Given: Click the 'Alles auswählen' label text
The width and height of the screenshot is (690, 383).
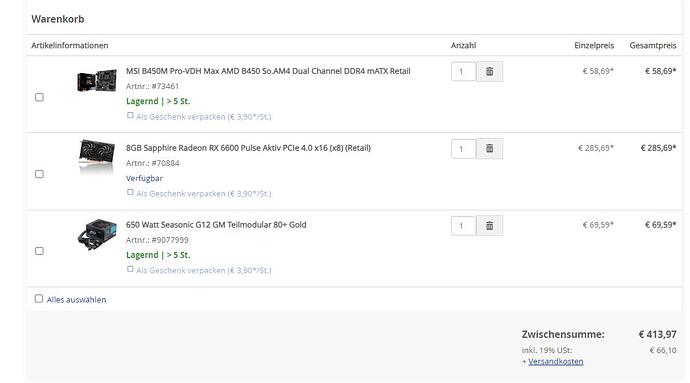Looking at the screenshot, I should tap(77, 300).
